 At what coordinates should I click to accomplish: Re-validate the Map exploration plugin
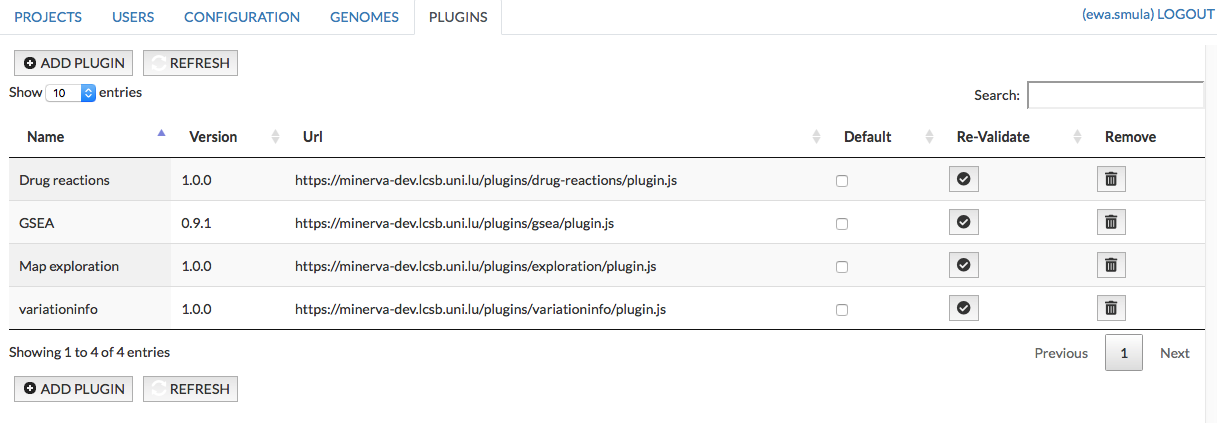963,265
